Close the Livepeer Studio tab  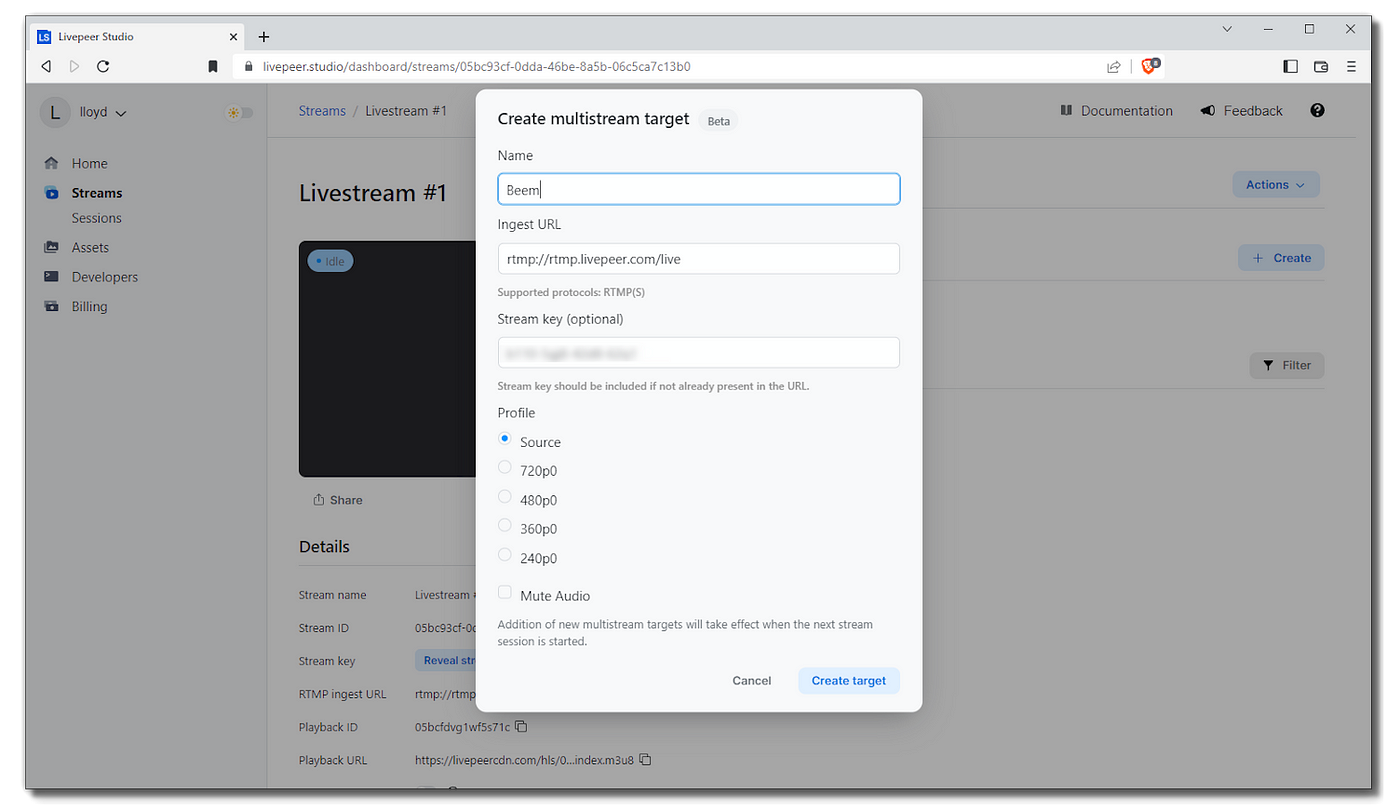click(x=234, y=37)
